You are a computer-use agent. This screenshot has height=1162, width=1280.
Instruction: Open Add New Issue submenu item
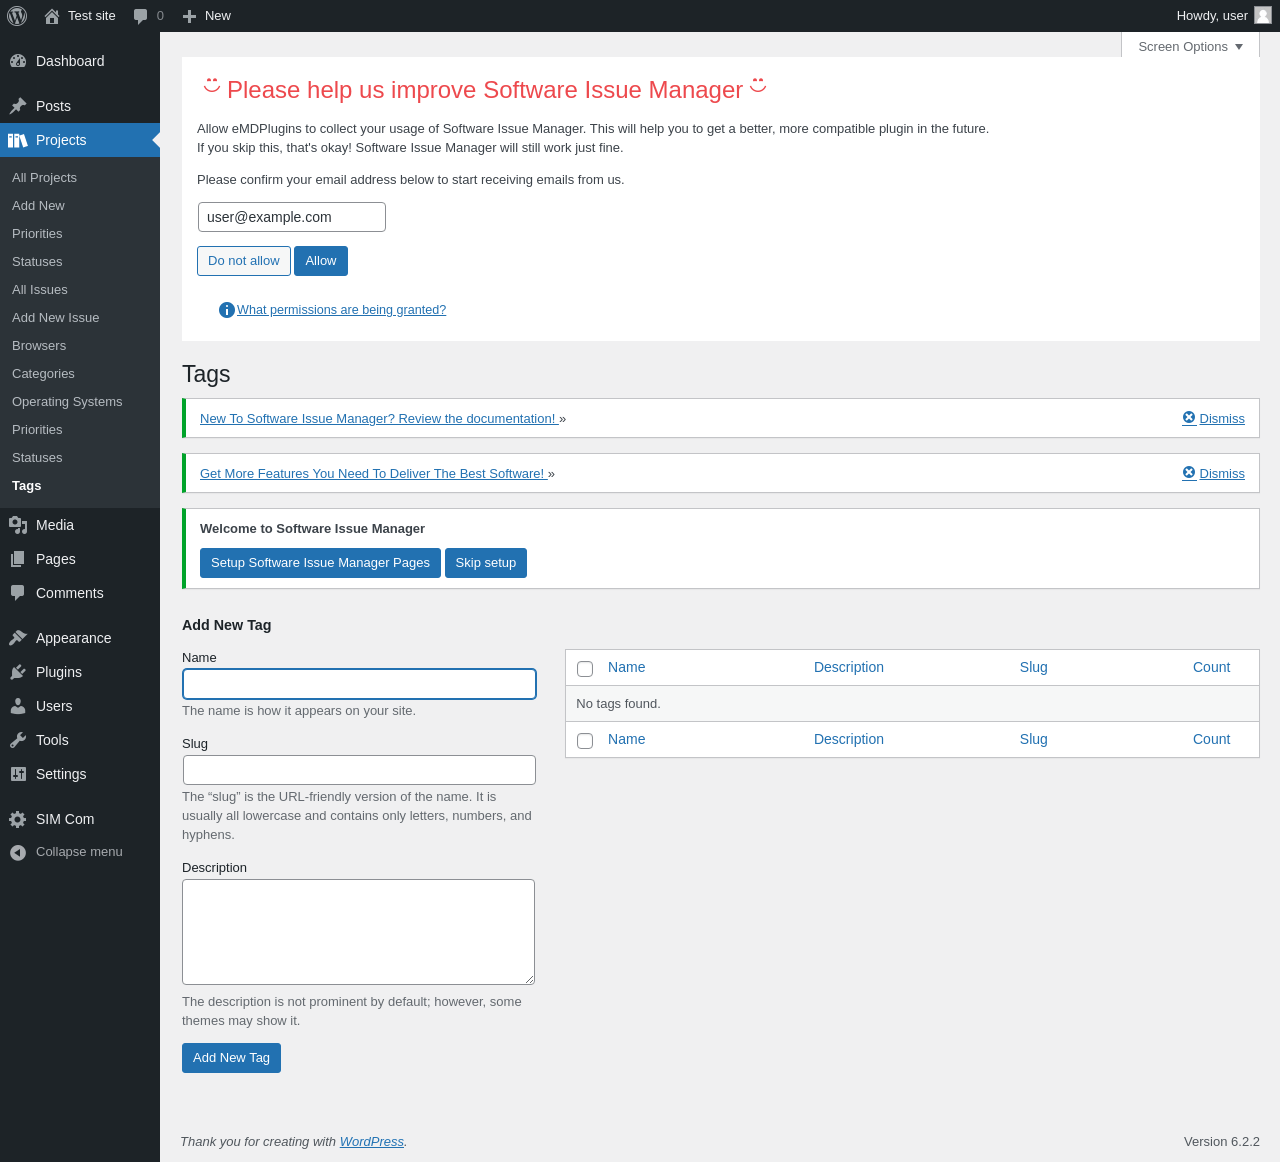point(56,318)
